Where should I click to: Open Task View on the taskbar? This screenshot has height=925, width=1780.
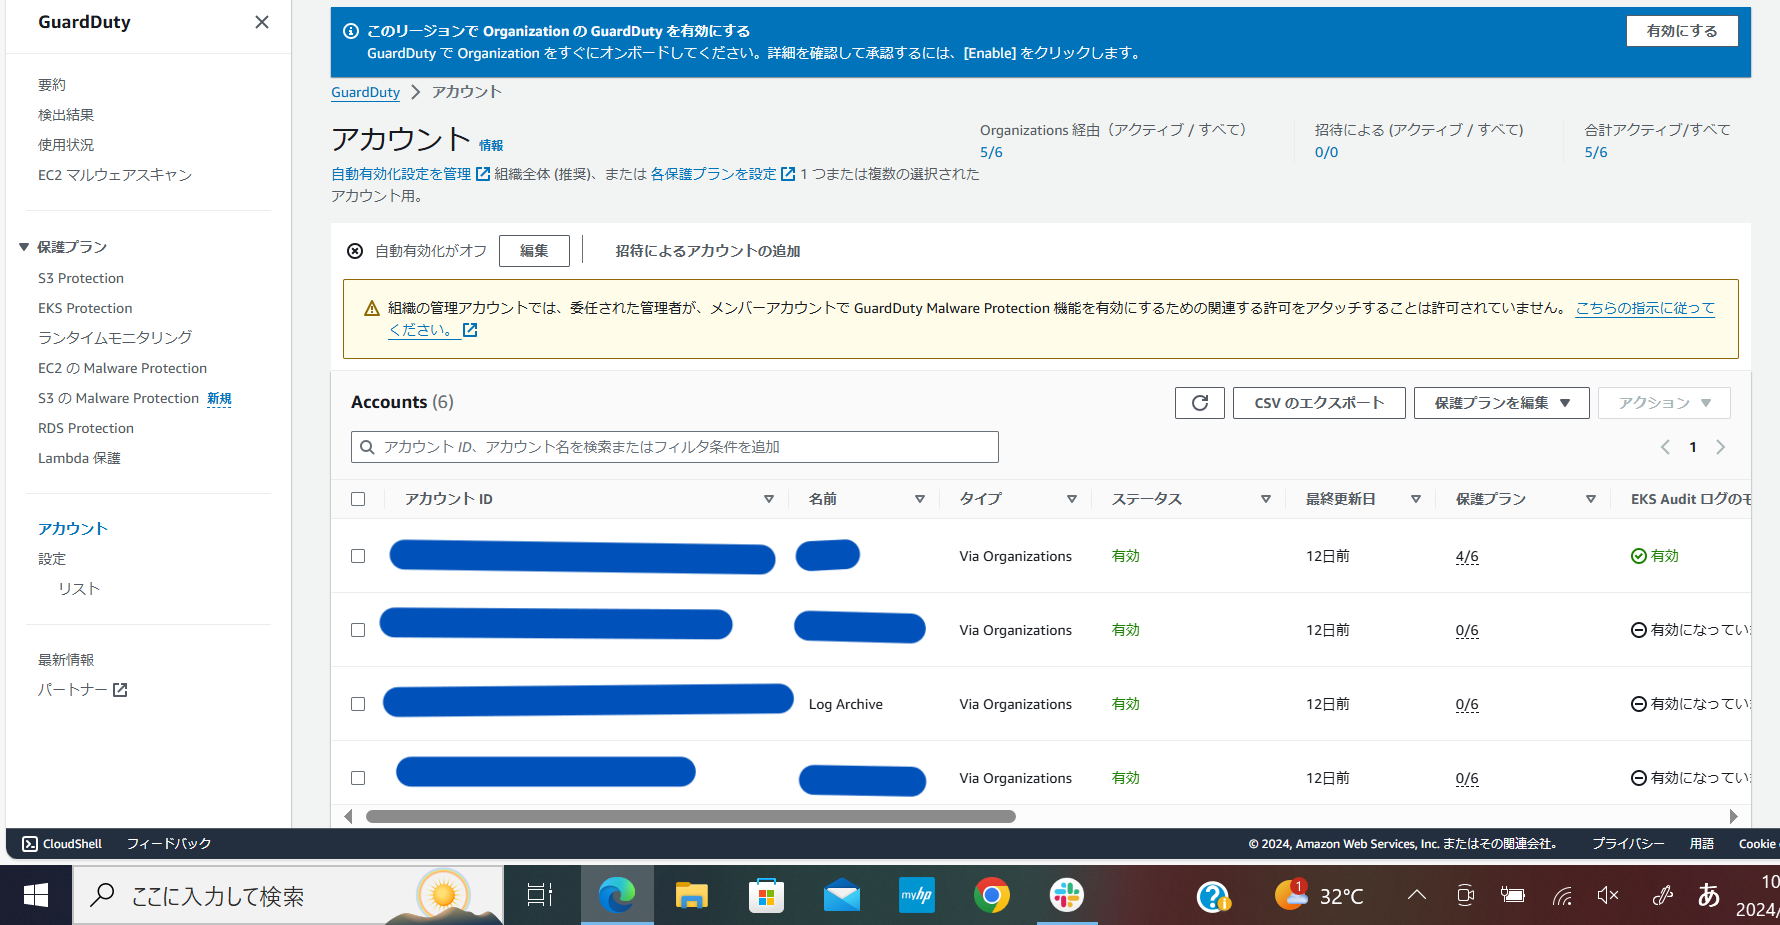(540, 895)
